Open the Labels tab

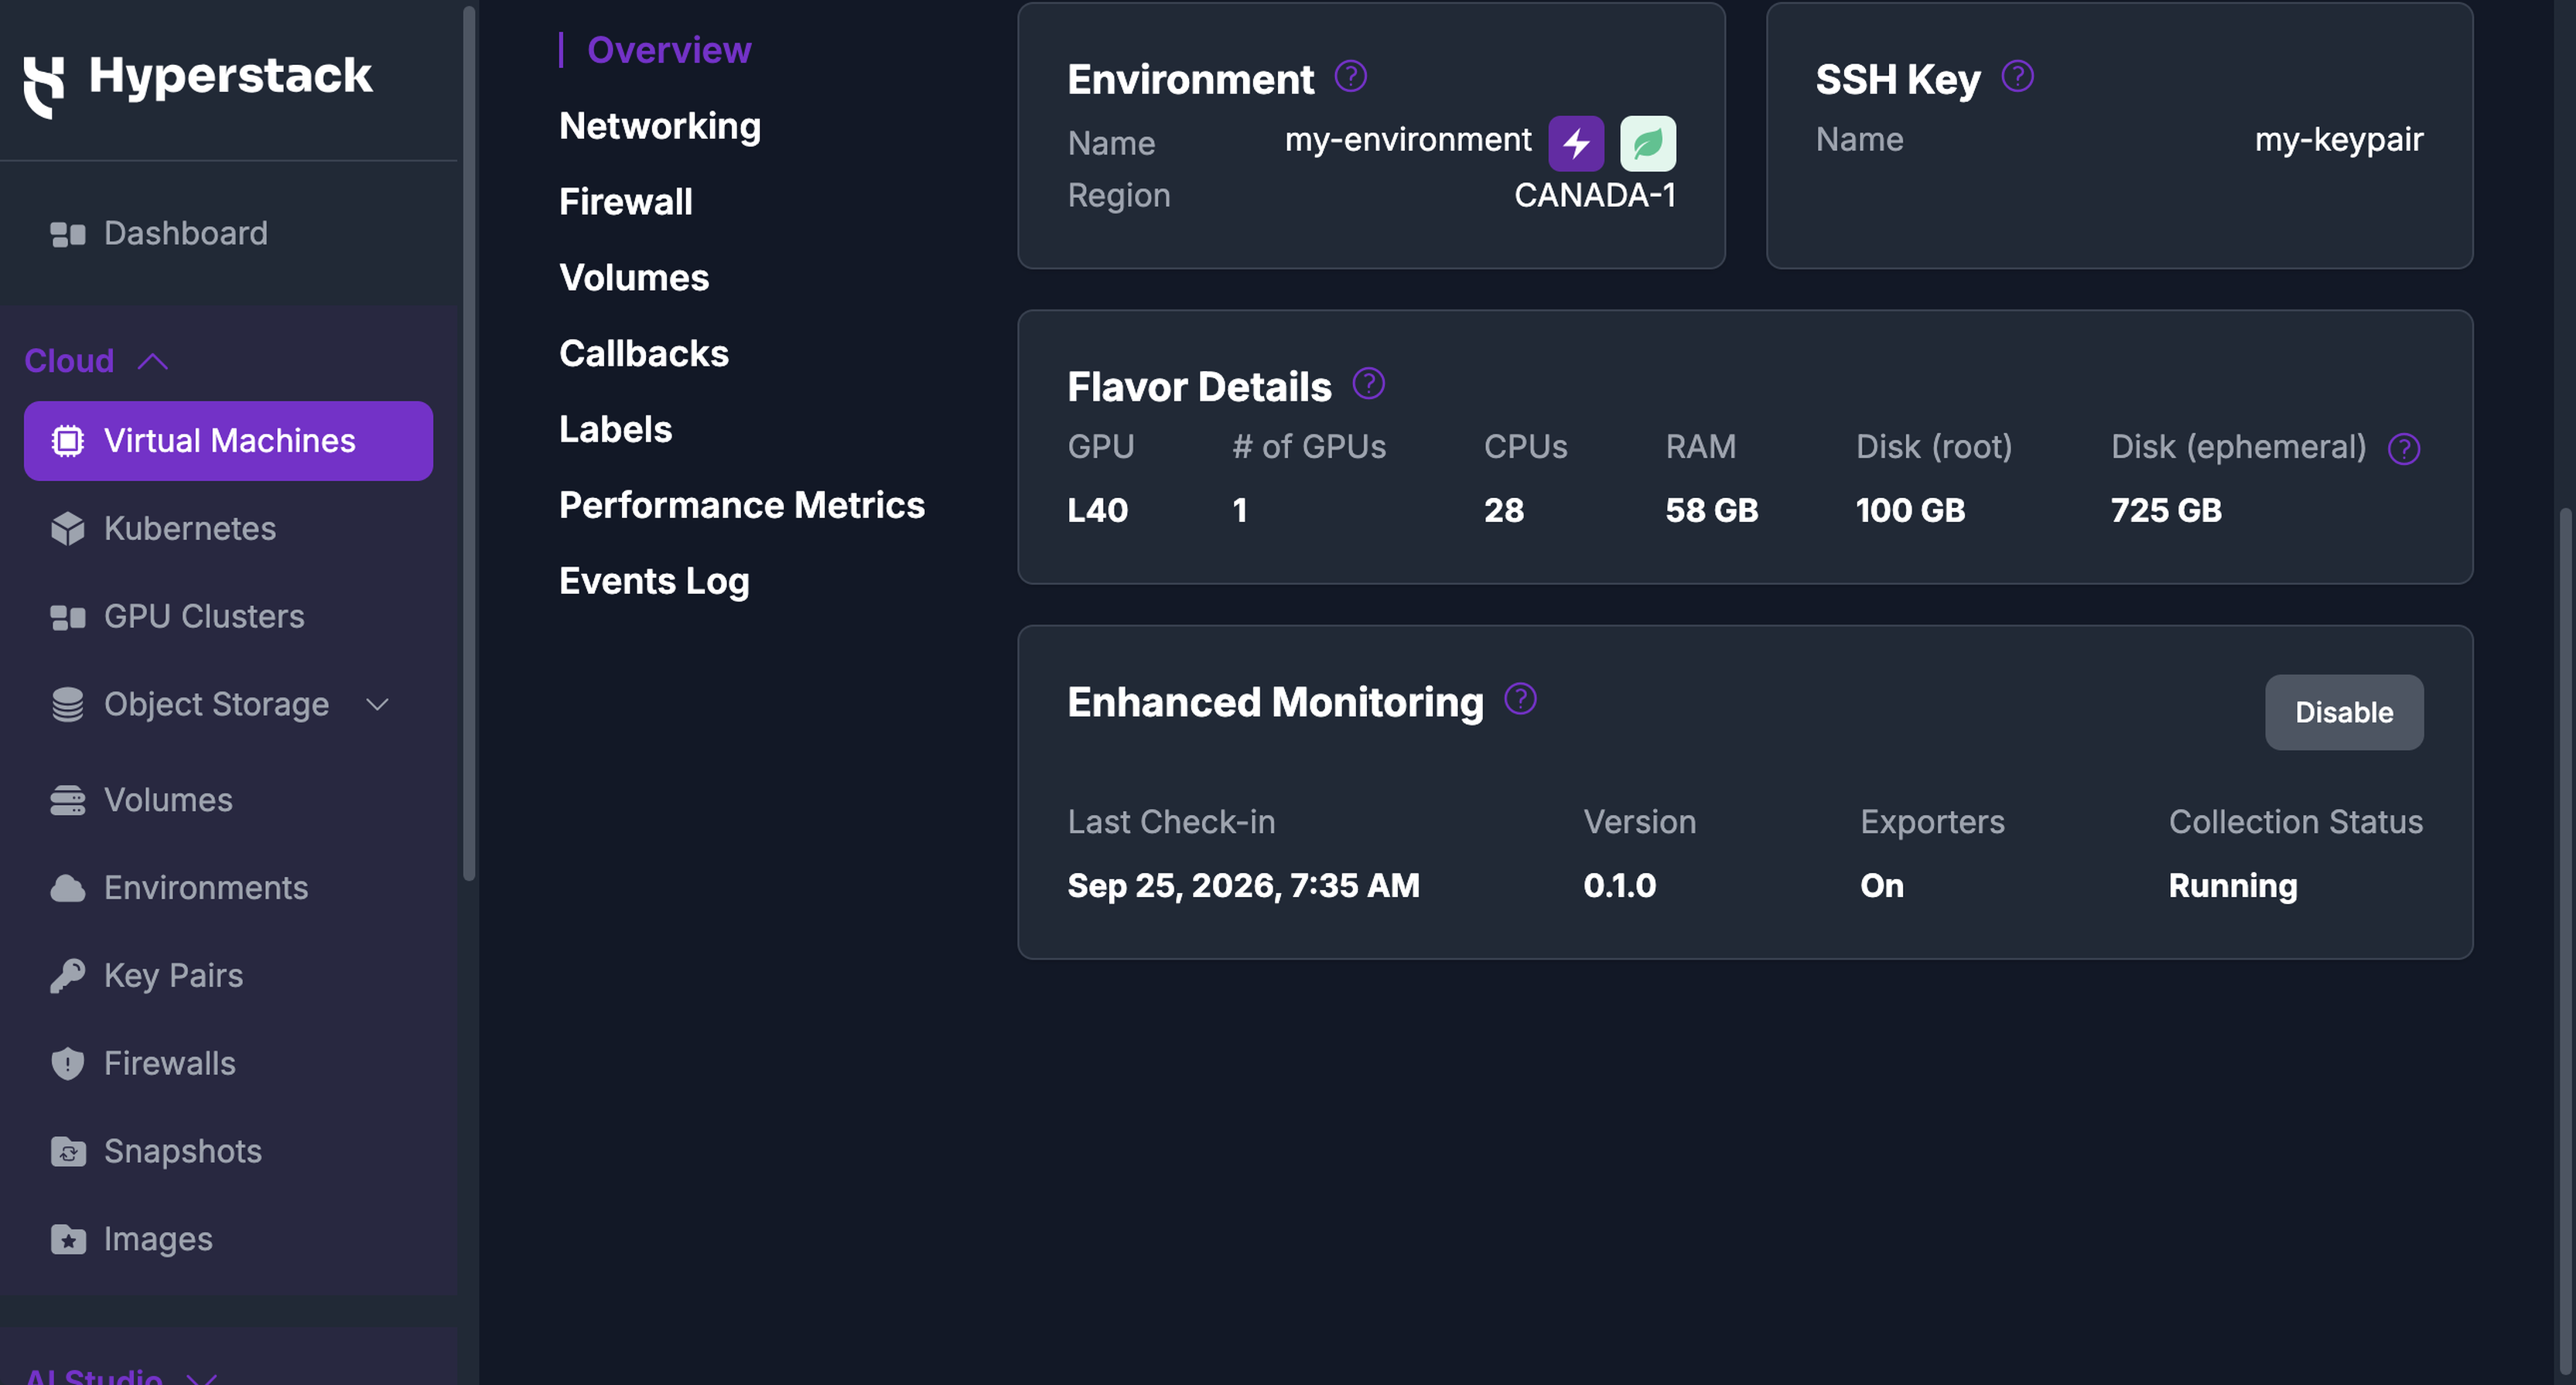coord(616,430)
